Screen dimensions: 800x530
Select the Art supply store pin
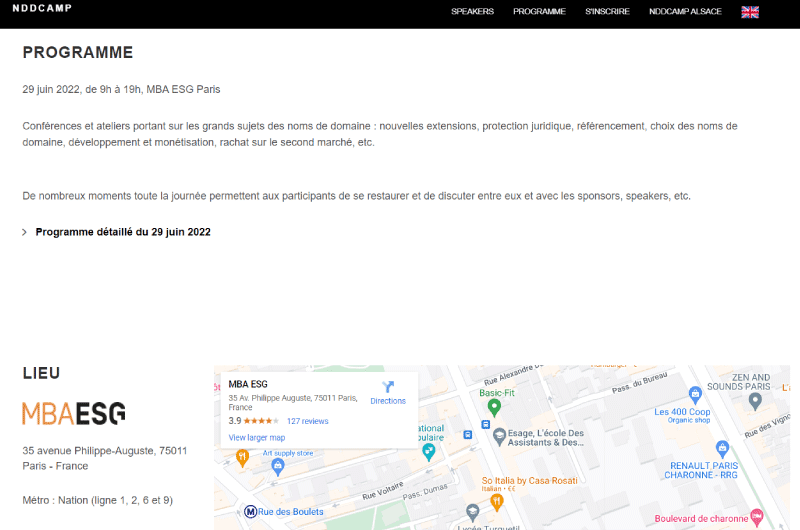[x=278, y=467]
